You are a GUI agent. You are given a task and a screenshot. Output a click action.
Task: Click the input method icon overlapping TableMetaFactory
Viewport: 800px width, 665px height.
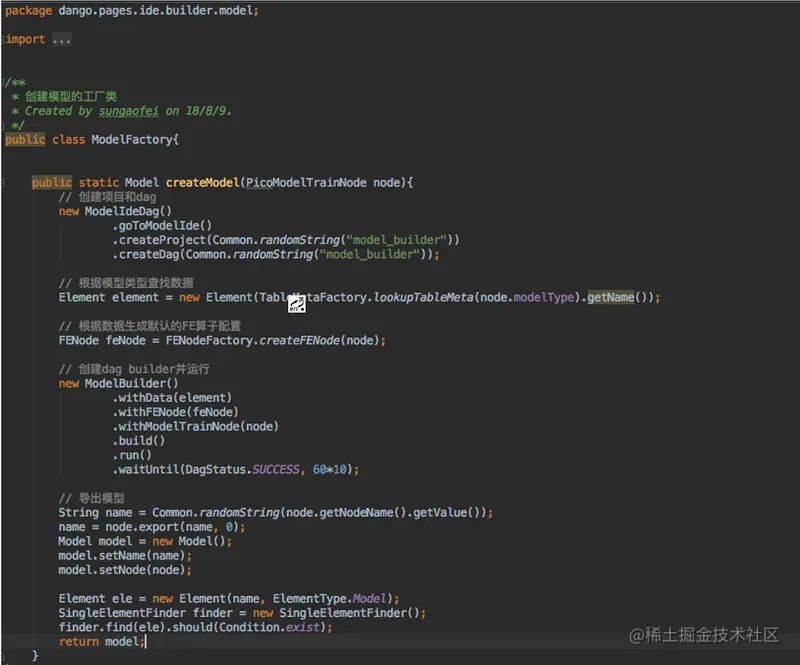pyautogui.click(x=296, y=304)
